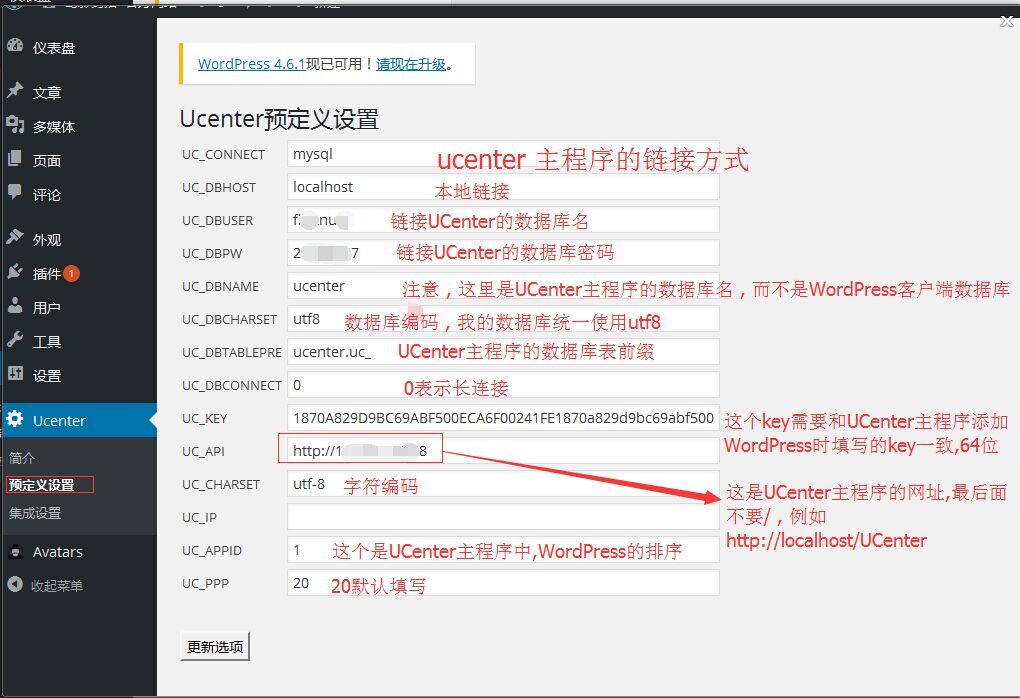Image resolution: width=1020 pixels, height=698 pixels.
Task: Open the WordPress 4.6.1 link
Action: tap(252, 64)
